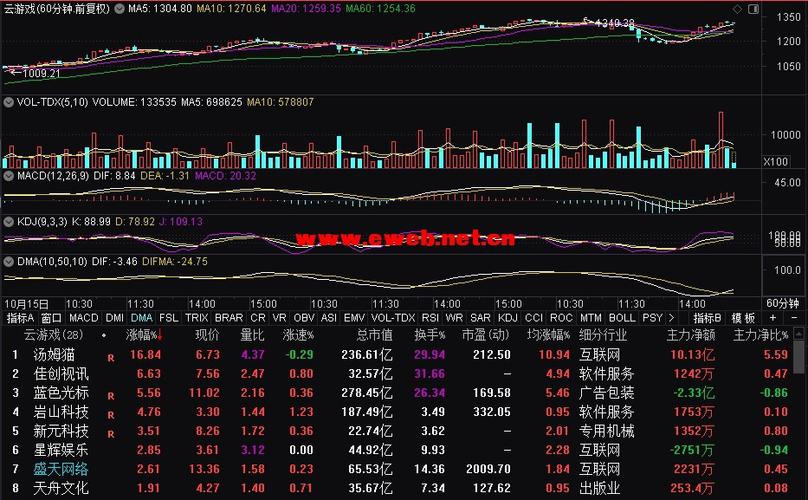Click the dot marker column header

tap(104, 335)
